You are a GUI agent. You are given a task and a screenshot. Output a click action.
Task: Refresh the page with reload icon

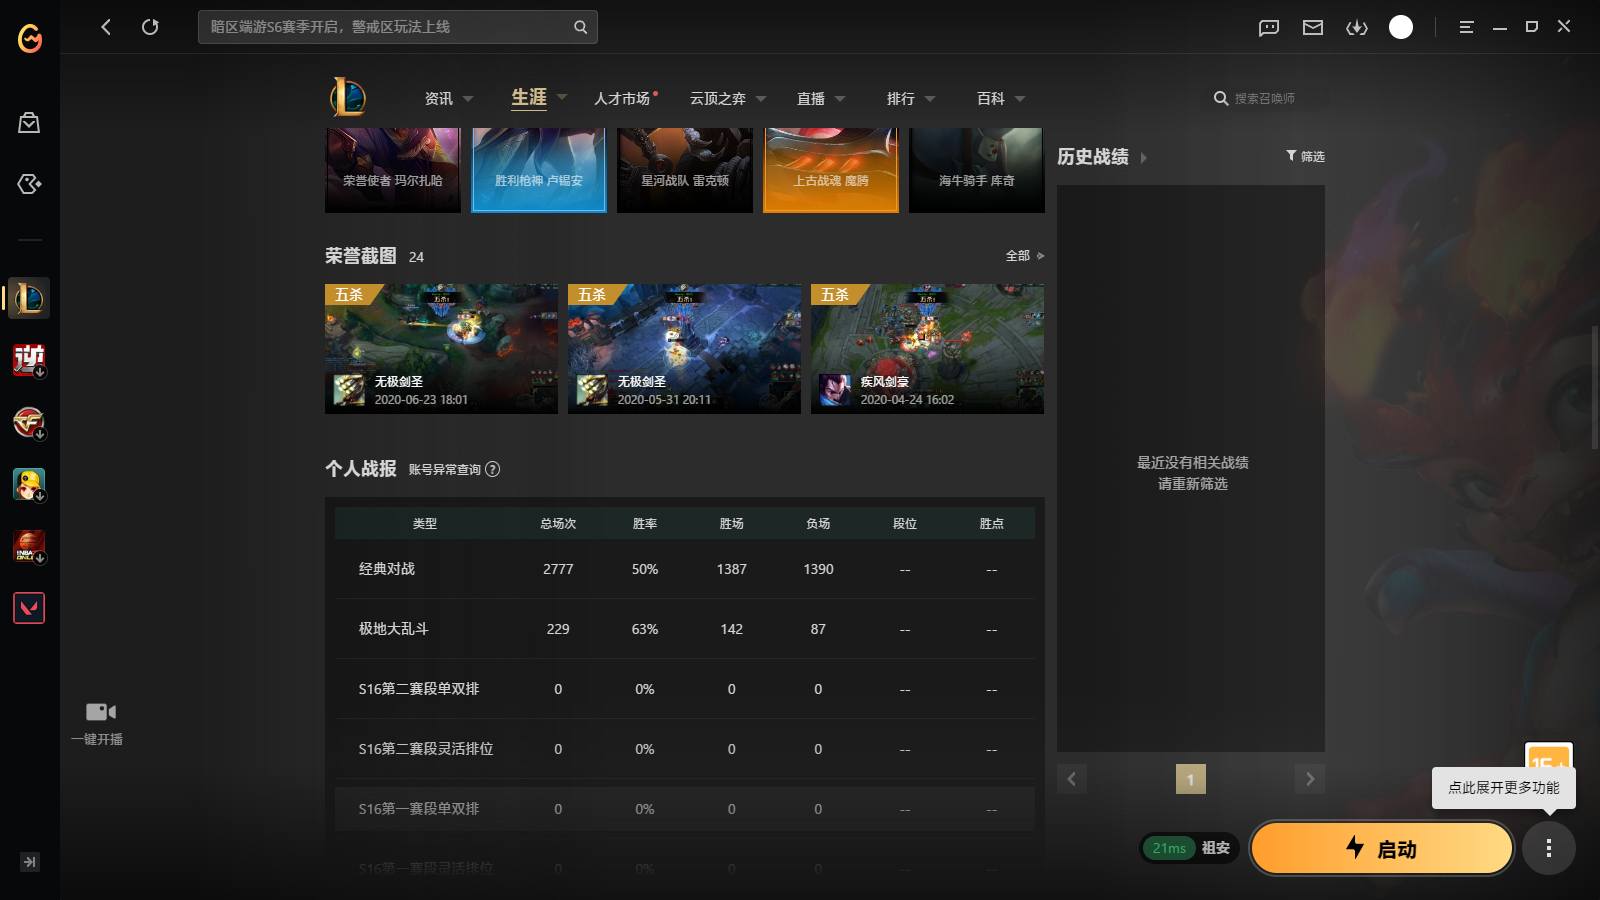[150, 27]
